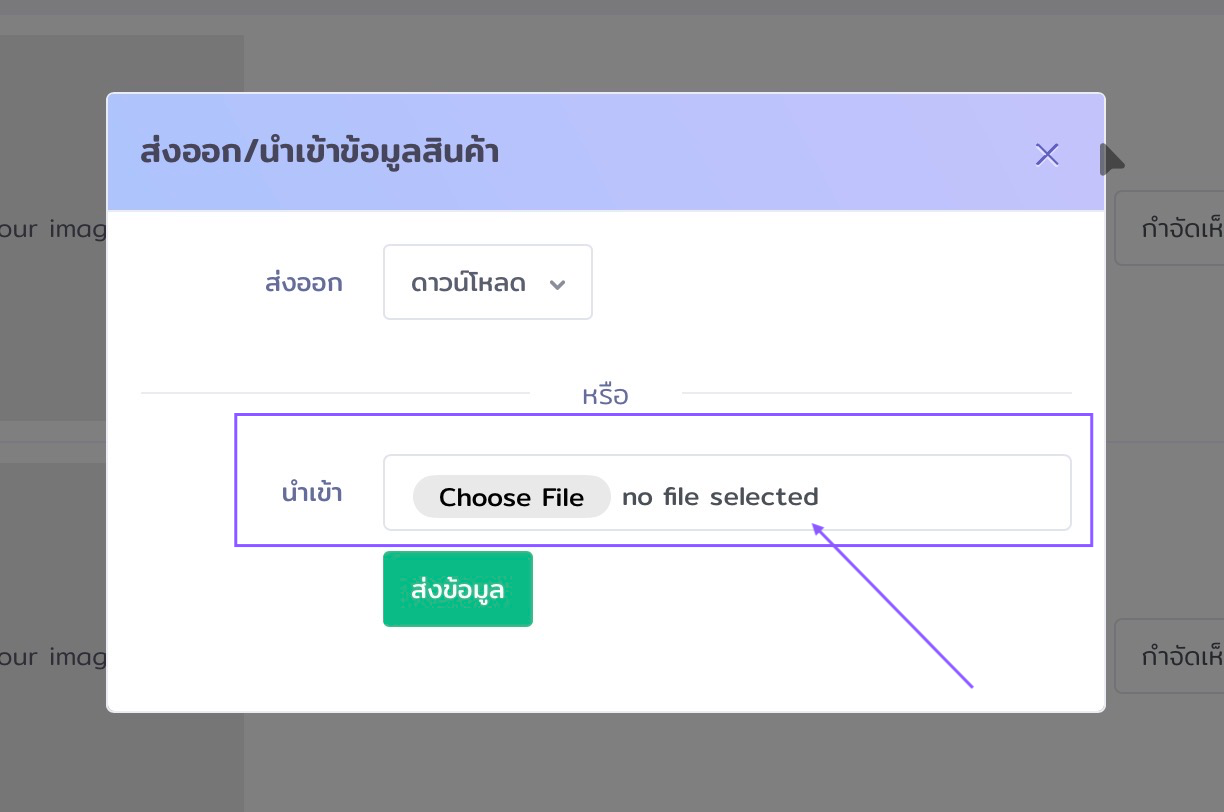Click the file upload input field
This screenshot has height=812, width=1224.
tap(727, 493)
